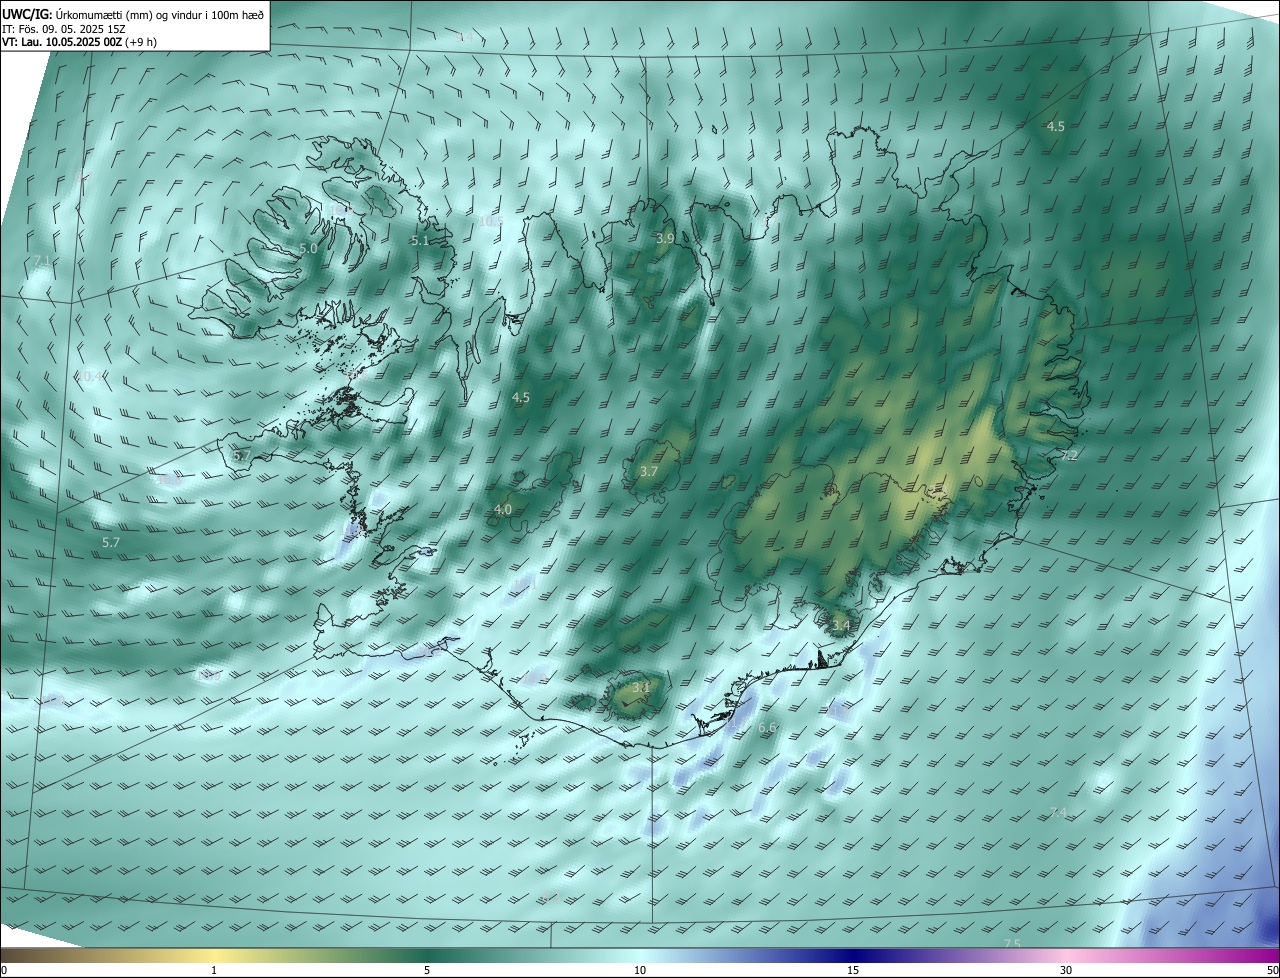This screenshot has width=1280, height=978.
Task: Click the '0' tick on the color scale
Action: (x=4, y=970)
